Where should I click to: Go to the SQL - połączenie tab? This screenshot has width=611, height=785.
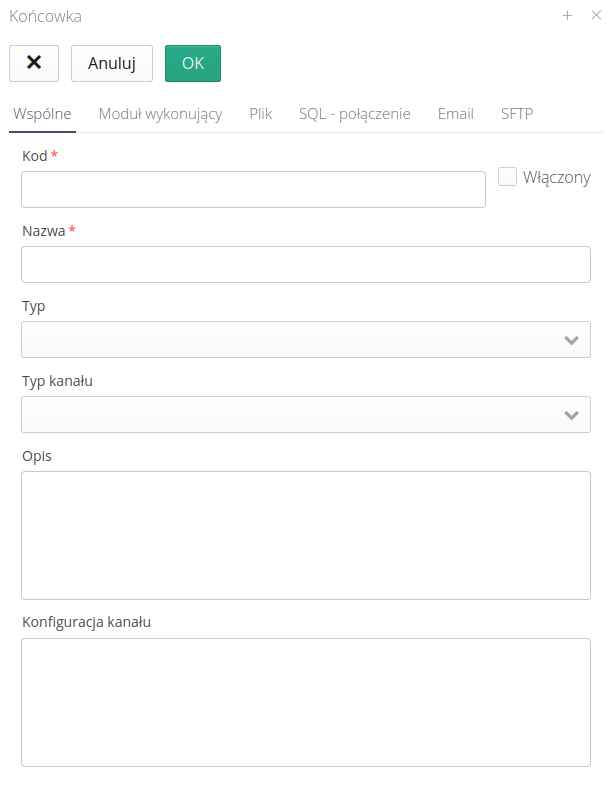coord(355,114)
